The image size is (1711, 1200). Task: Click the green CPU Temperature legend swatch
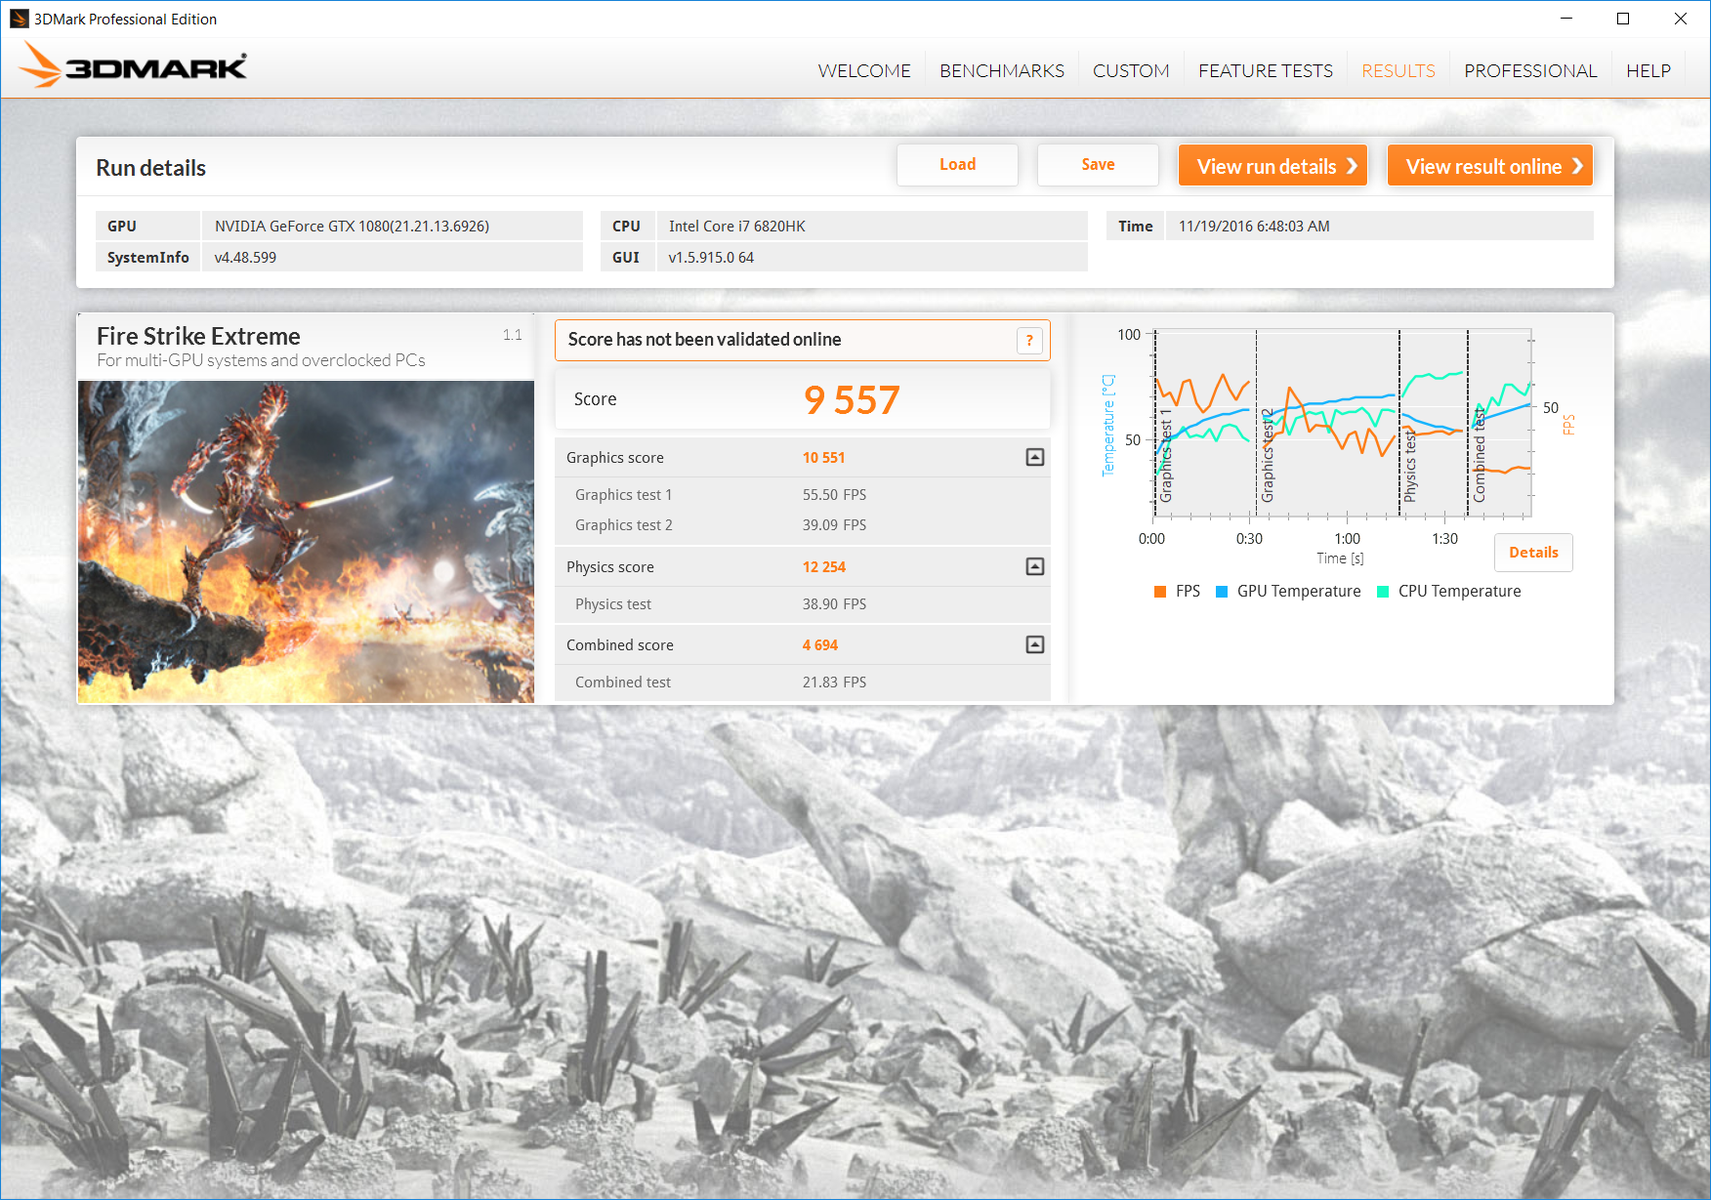(1383, 592)
